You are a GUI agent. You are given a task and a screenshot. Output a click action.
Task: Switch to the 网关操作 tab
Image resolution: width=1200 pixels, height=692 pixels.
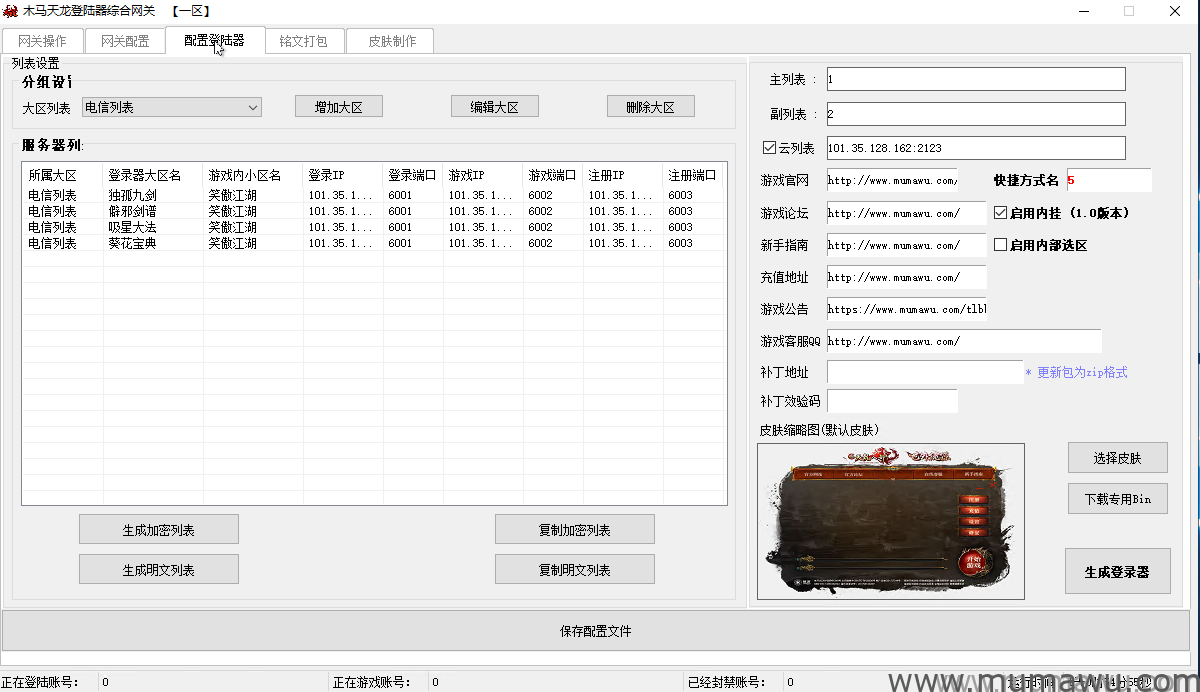[42, 41]
